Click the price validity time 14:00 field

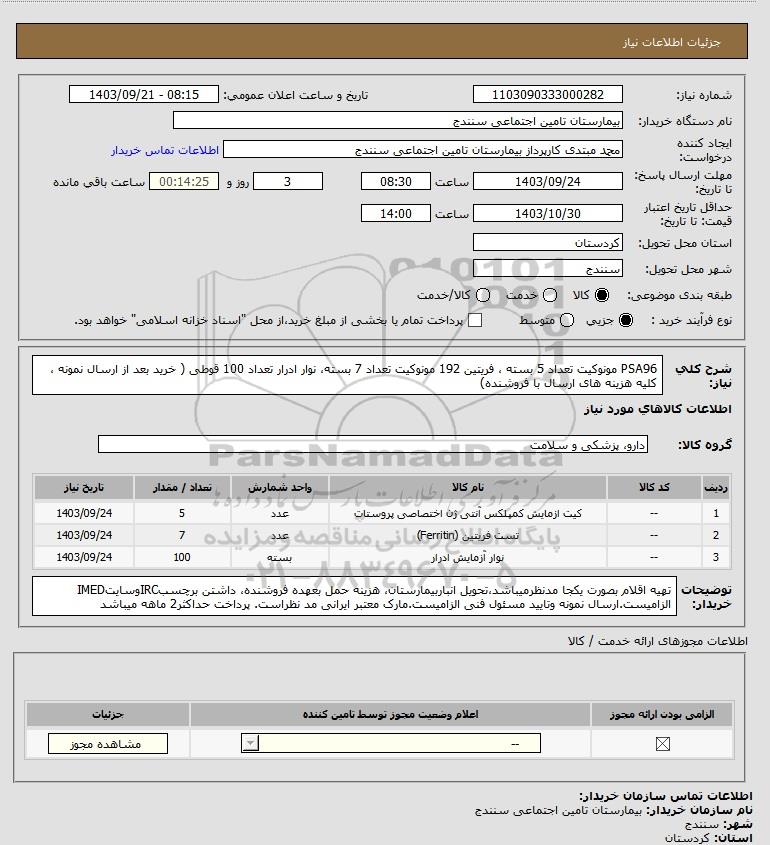(x=396, y=213)
